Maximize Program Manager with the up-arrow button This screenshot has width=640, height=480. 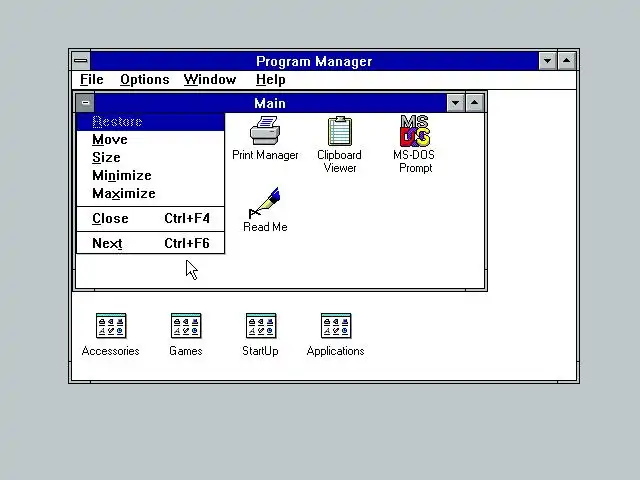567,61
